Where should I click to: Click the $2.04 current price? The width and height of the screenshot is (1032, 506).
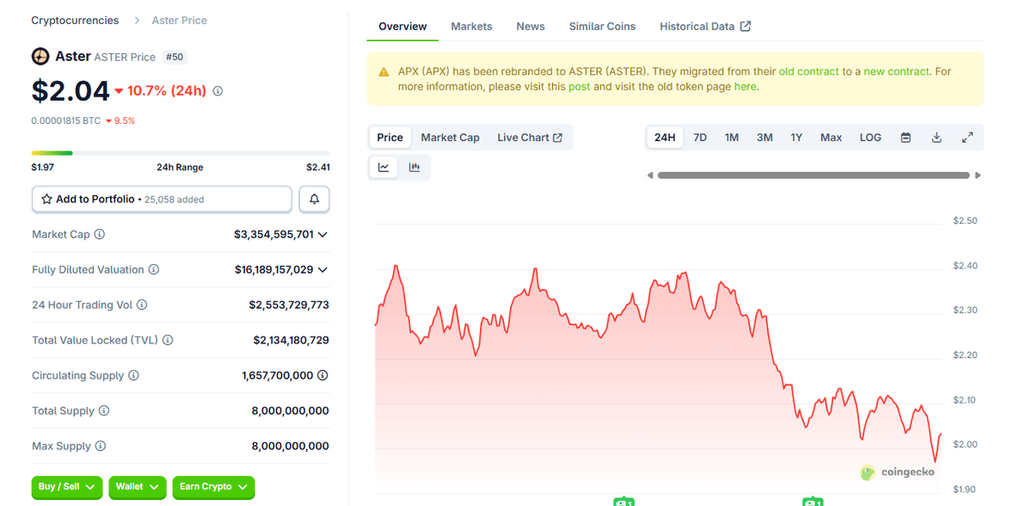click(70, 91)
